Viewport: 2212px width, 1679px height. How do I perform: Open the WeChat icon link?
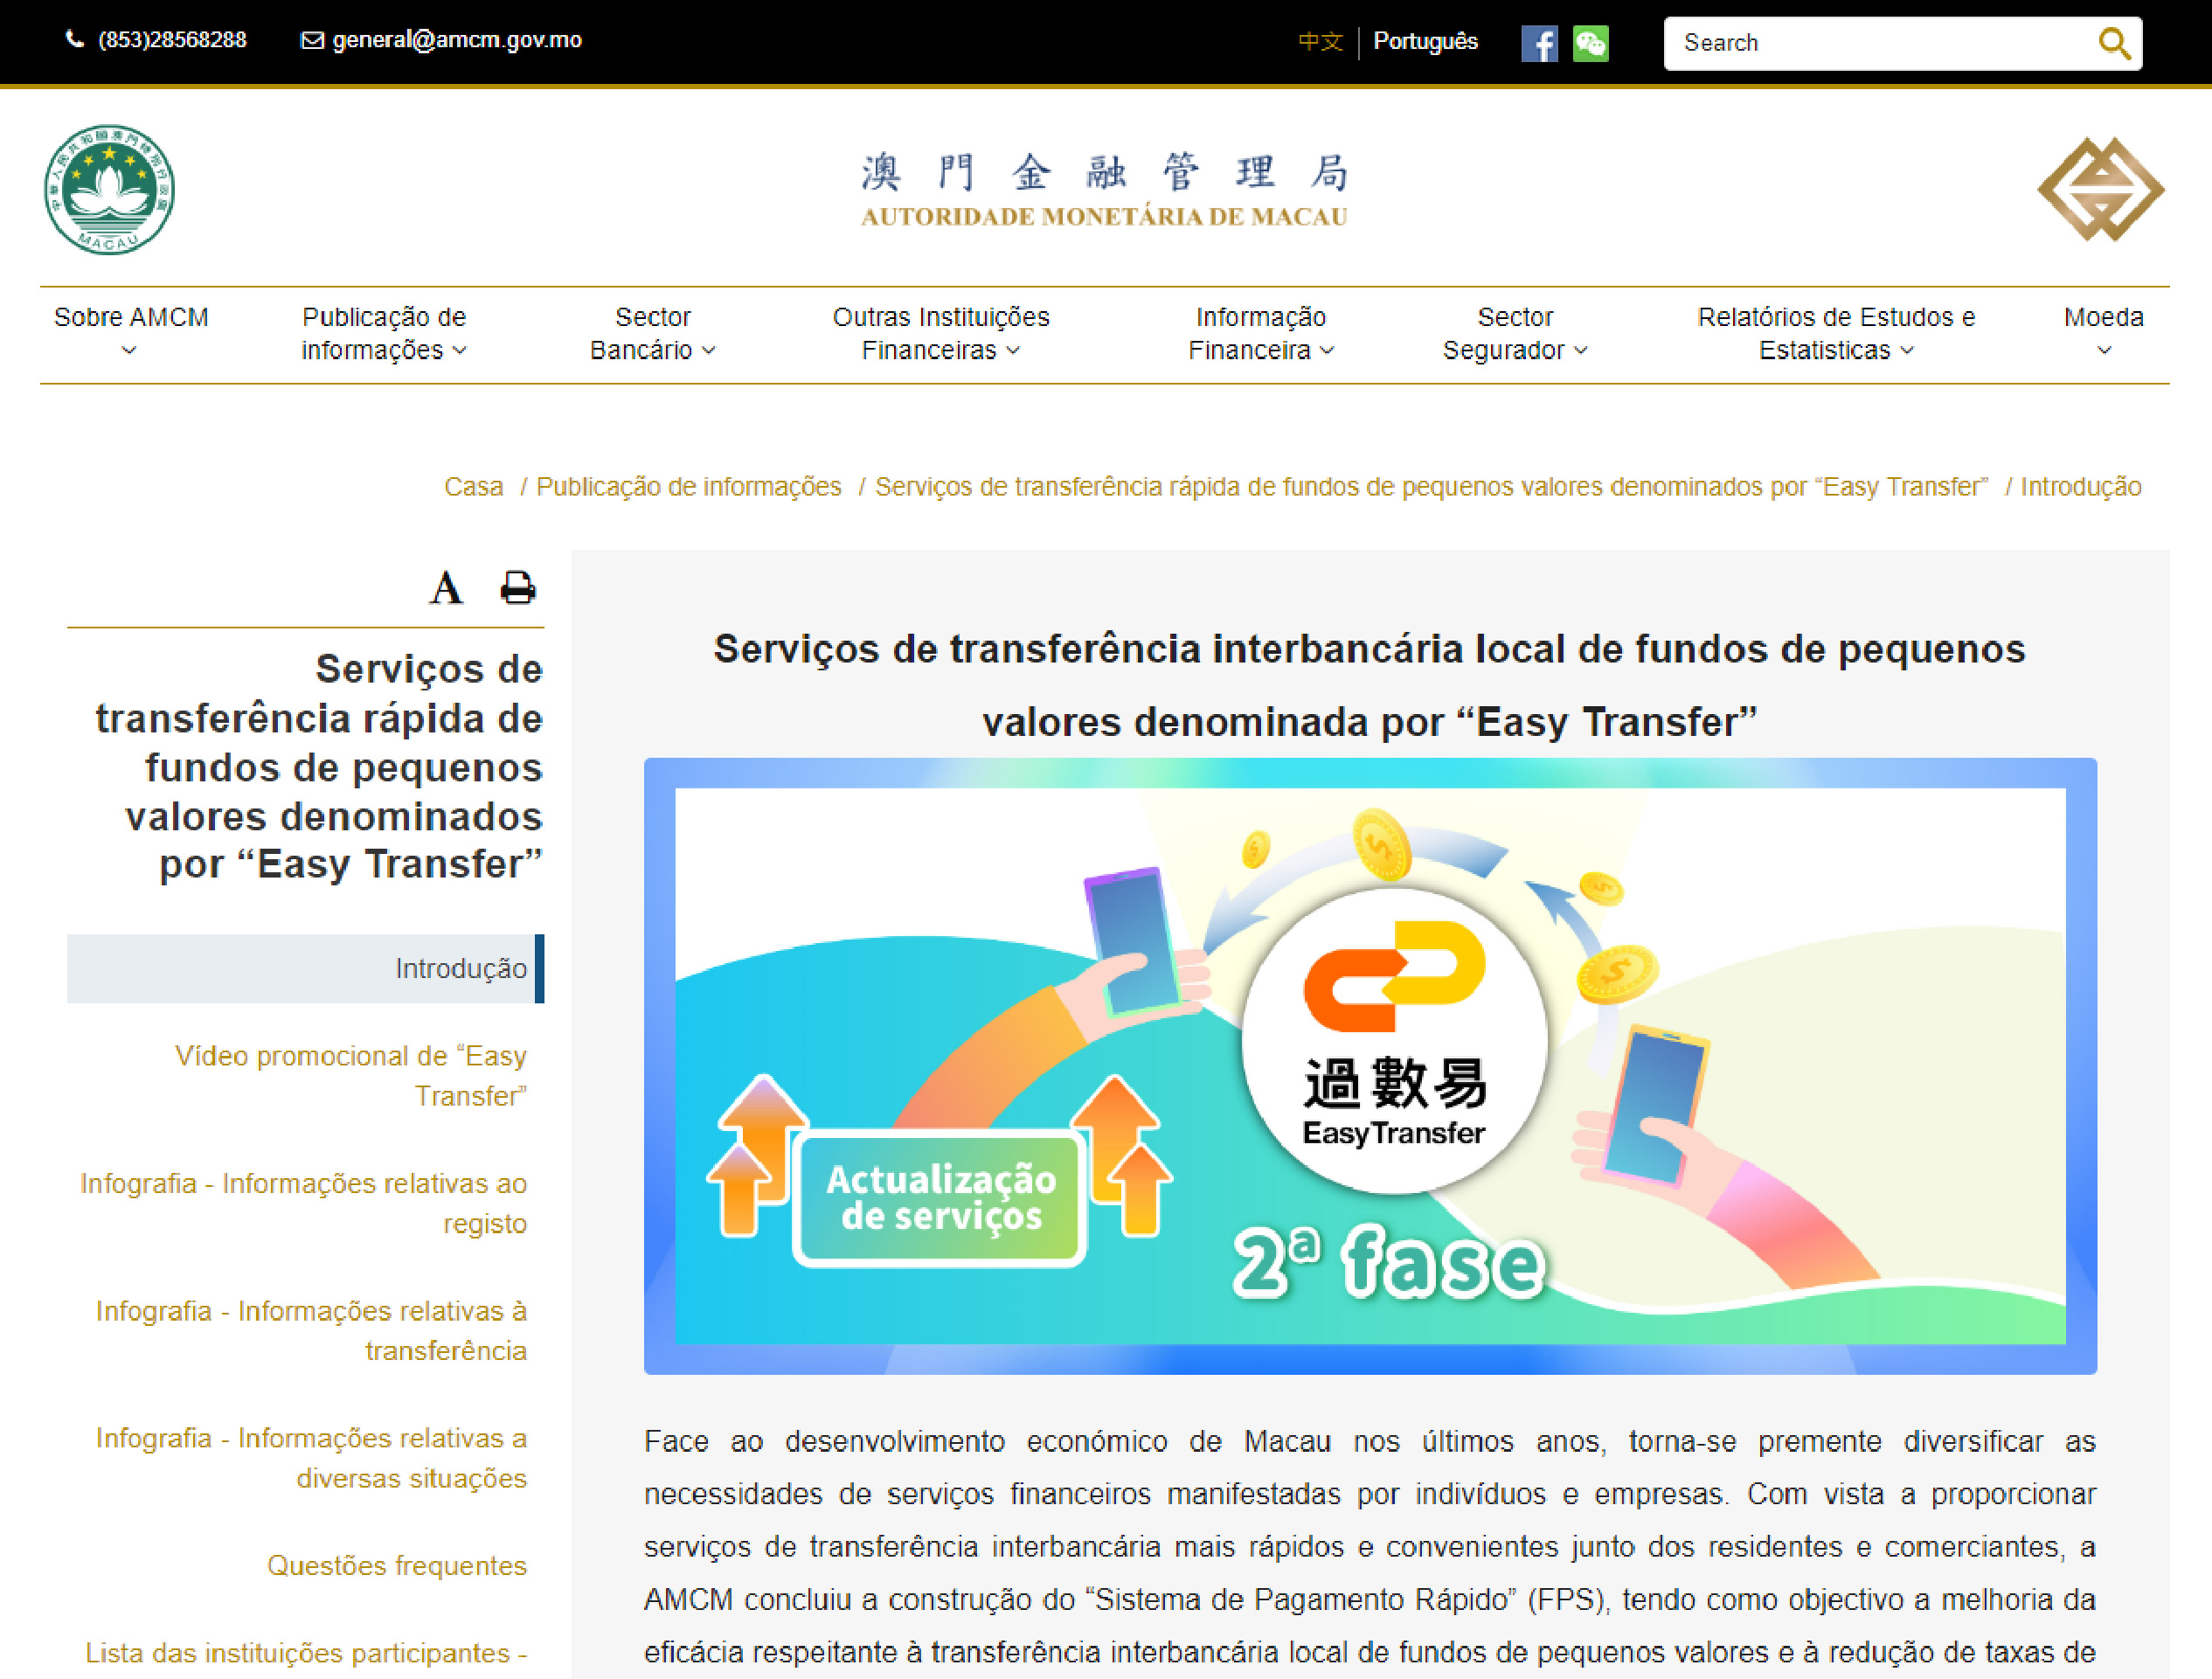pos(1590,43)
